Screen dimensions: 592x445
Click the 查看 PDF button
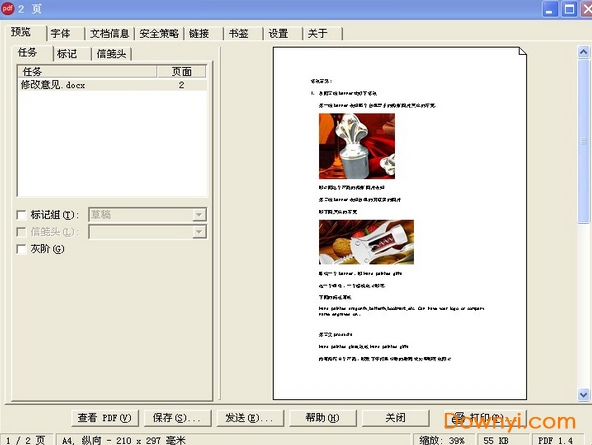(105, 418)
